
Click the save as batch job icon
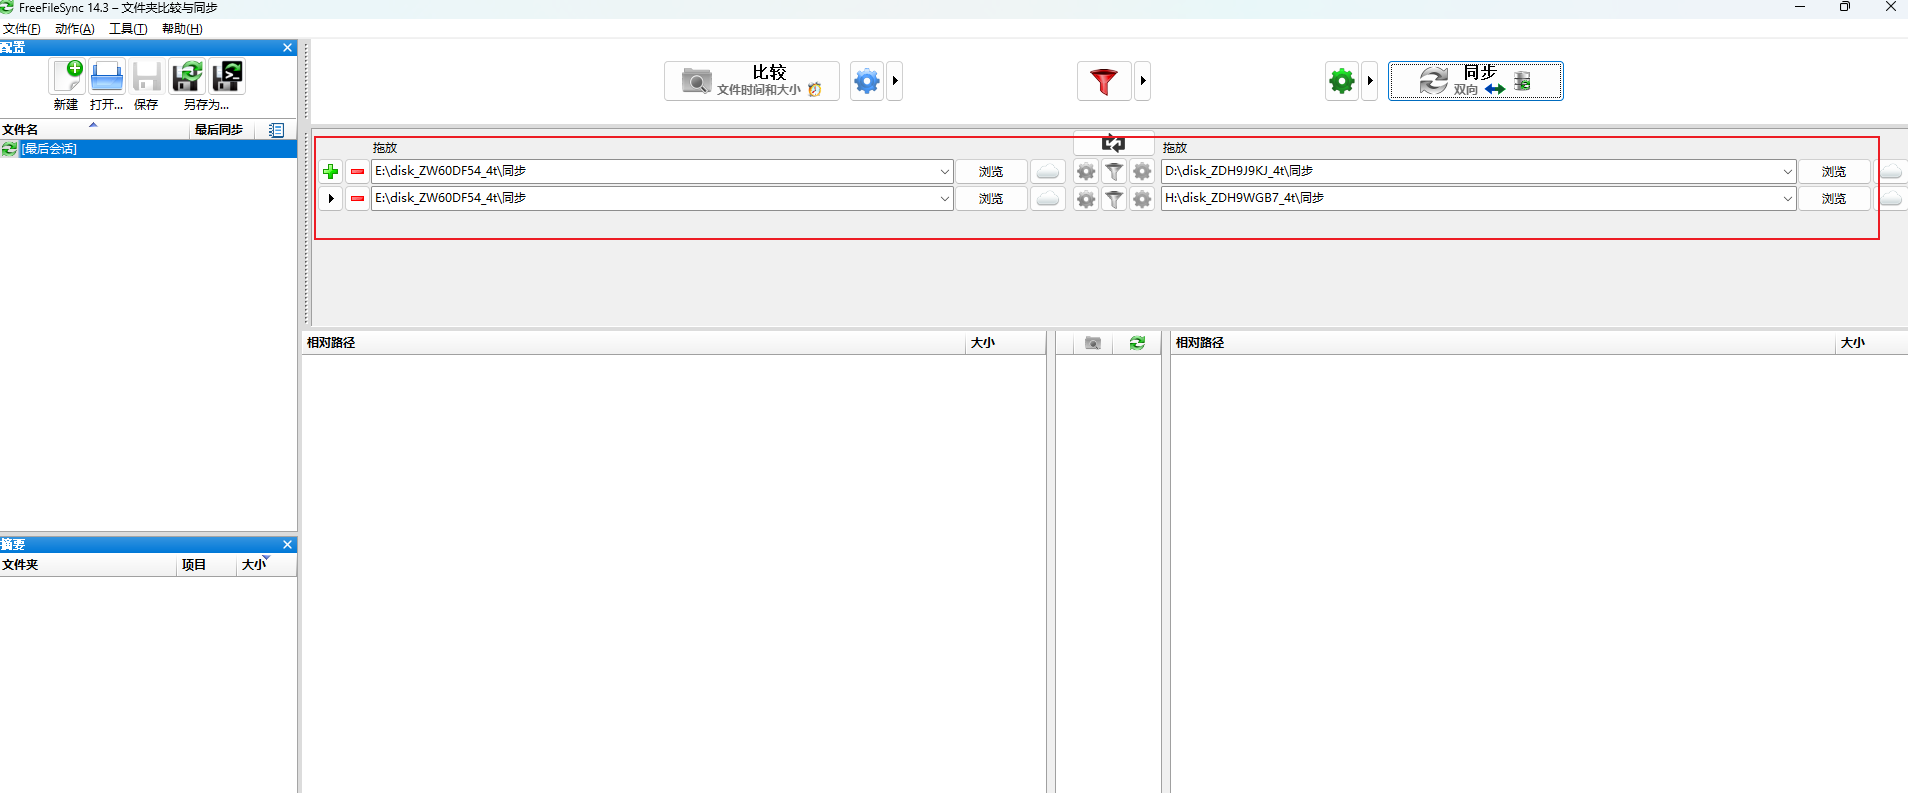click(x=227, y=77)
